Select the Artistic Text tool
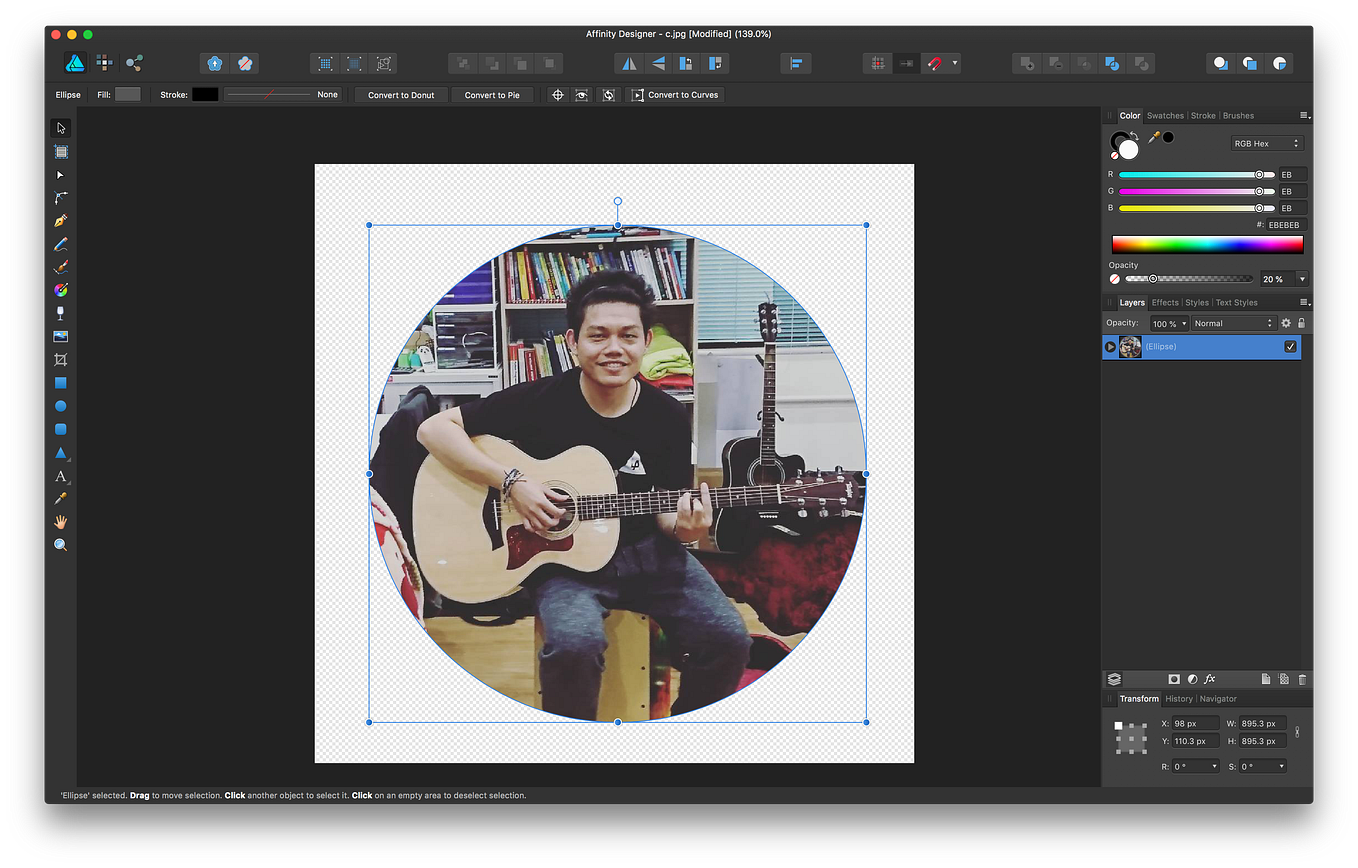 click(x=60, y=476)
